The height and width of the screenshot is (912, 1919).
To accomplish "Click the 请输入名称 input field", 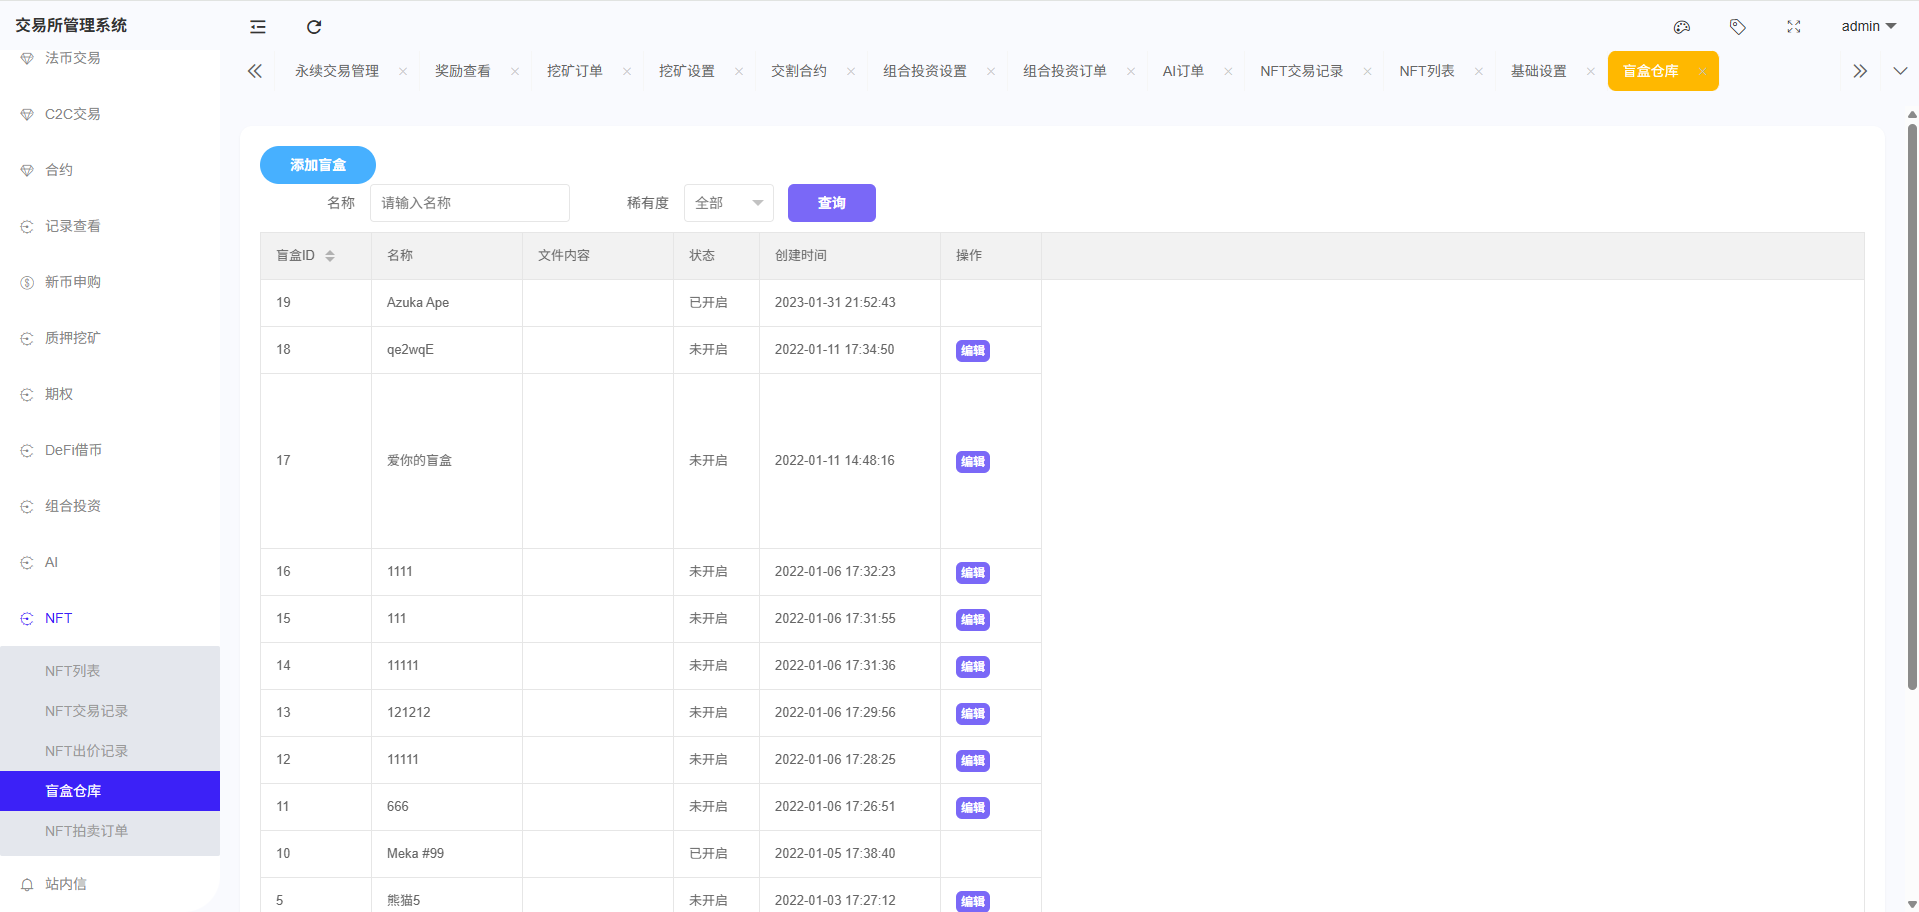I will tap(469, 203).
